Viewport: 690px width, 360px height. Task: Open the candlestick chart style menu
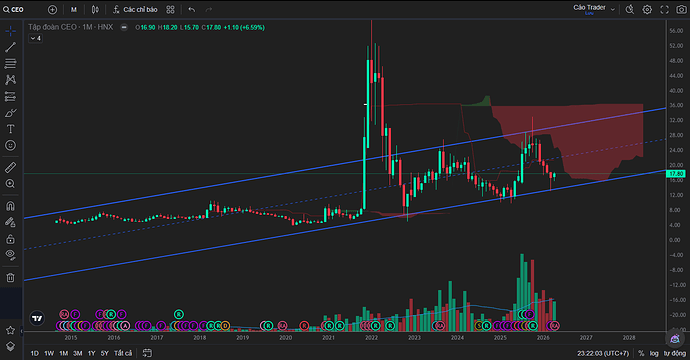[x=95, y=9]
